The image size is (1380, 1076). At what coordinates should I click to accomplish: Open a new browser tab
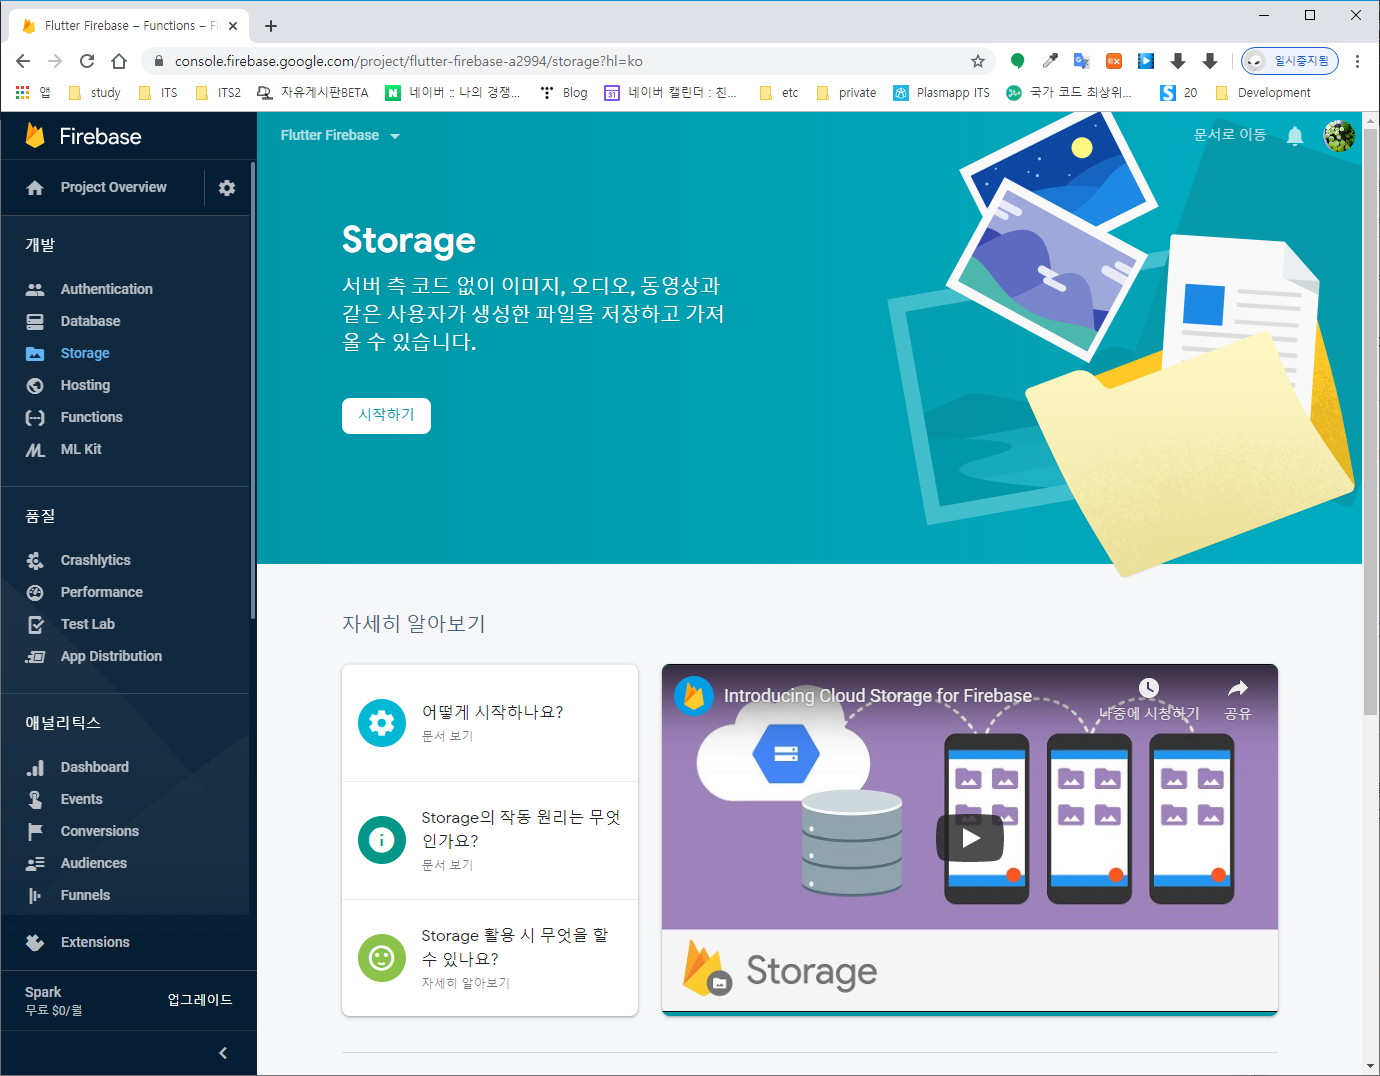(x=271, y=26)
